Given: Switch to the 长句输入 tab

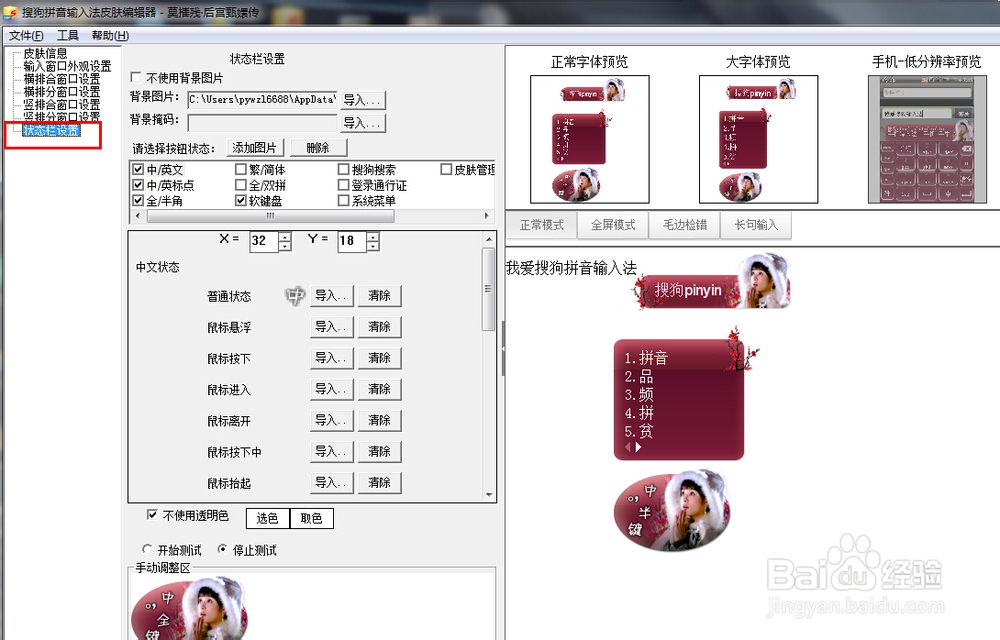Looking at the screenshot, I should [x=756, y=225].
